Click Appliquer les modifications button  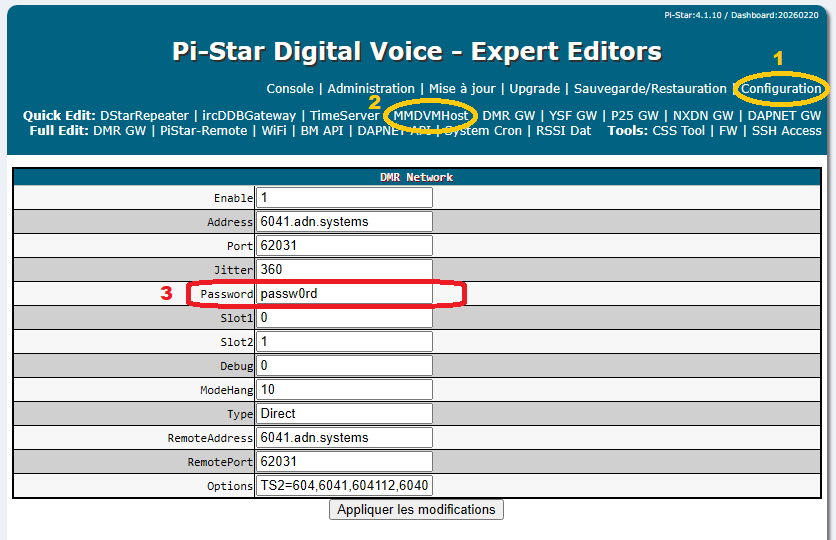click(416, 510)
